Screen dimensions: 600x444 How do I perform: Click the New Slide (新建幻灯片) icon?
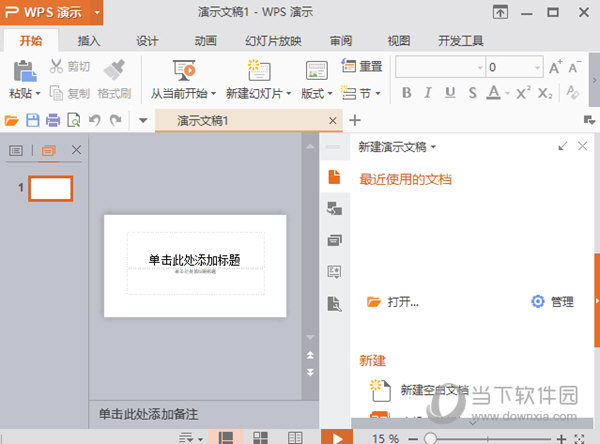[259, 70]
